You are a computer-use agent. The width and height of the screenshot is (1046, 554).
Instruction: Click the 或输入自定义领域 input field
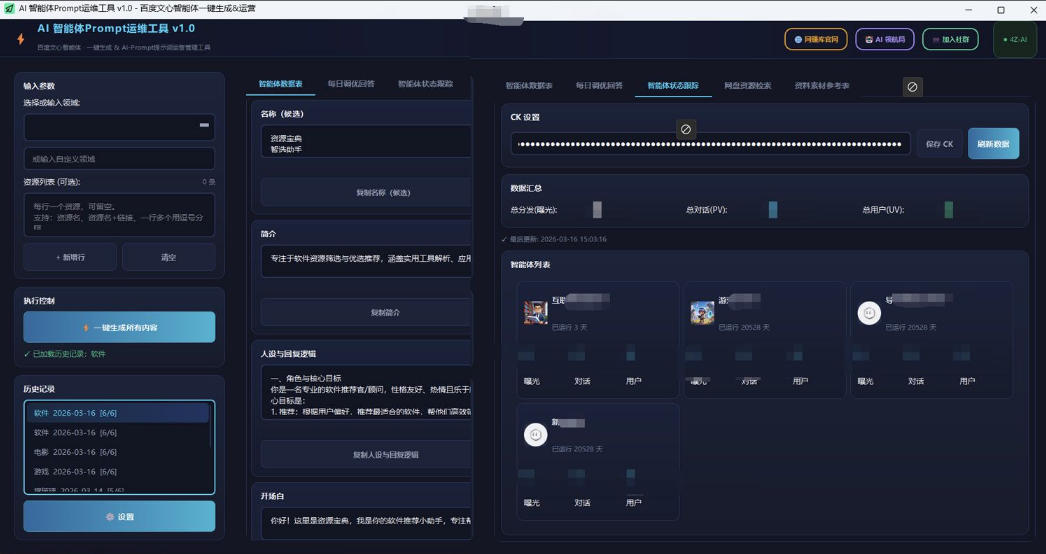tap(119, 159)
